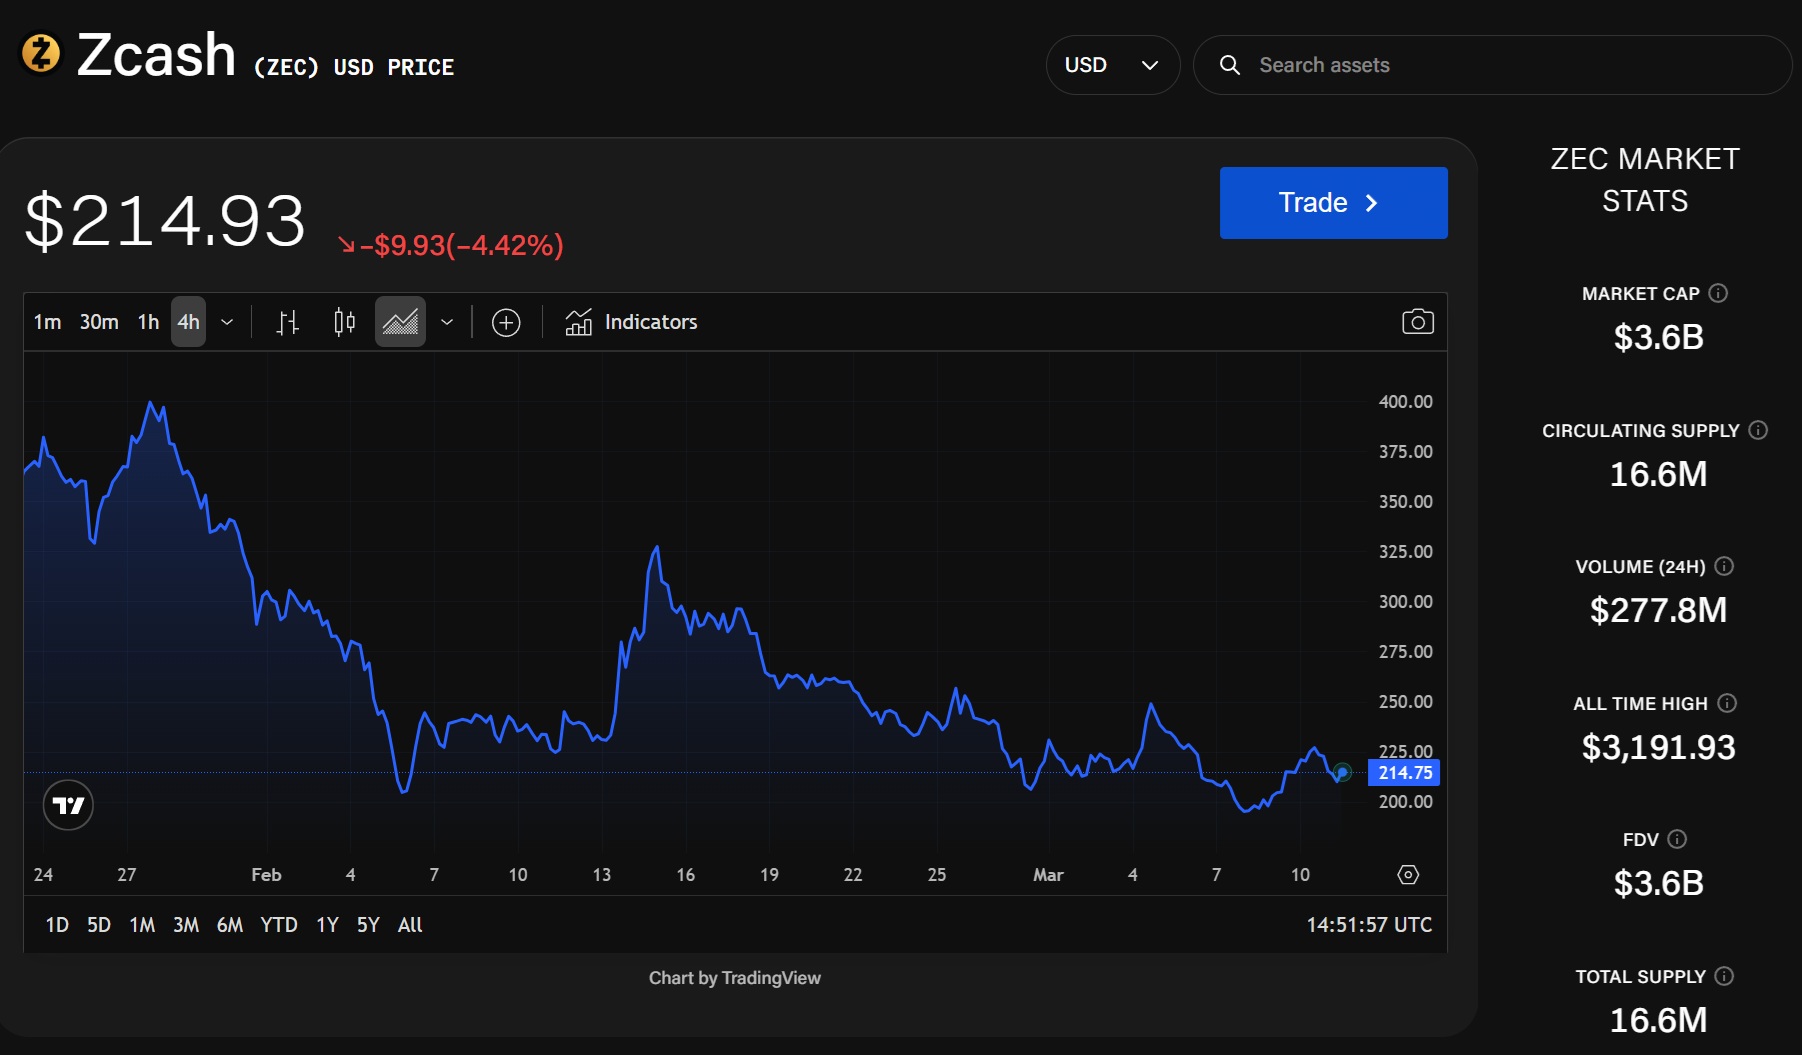Click the $3,191.93 all time high value

tap(1658, 747)
